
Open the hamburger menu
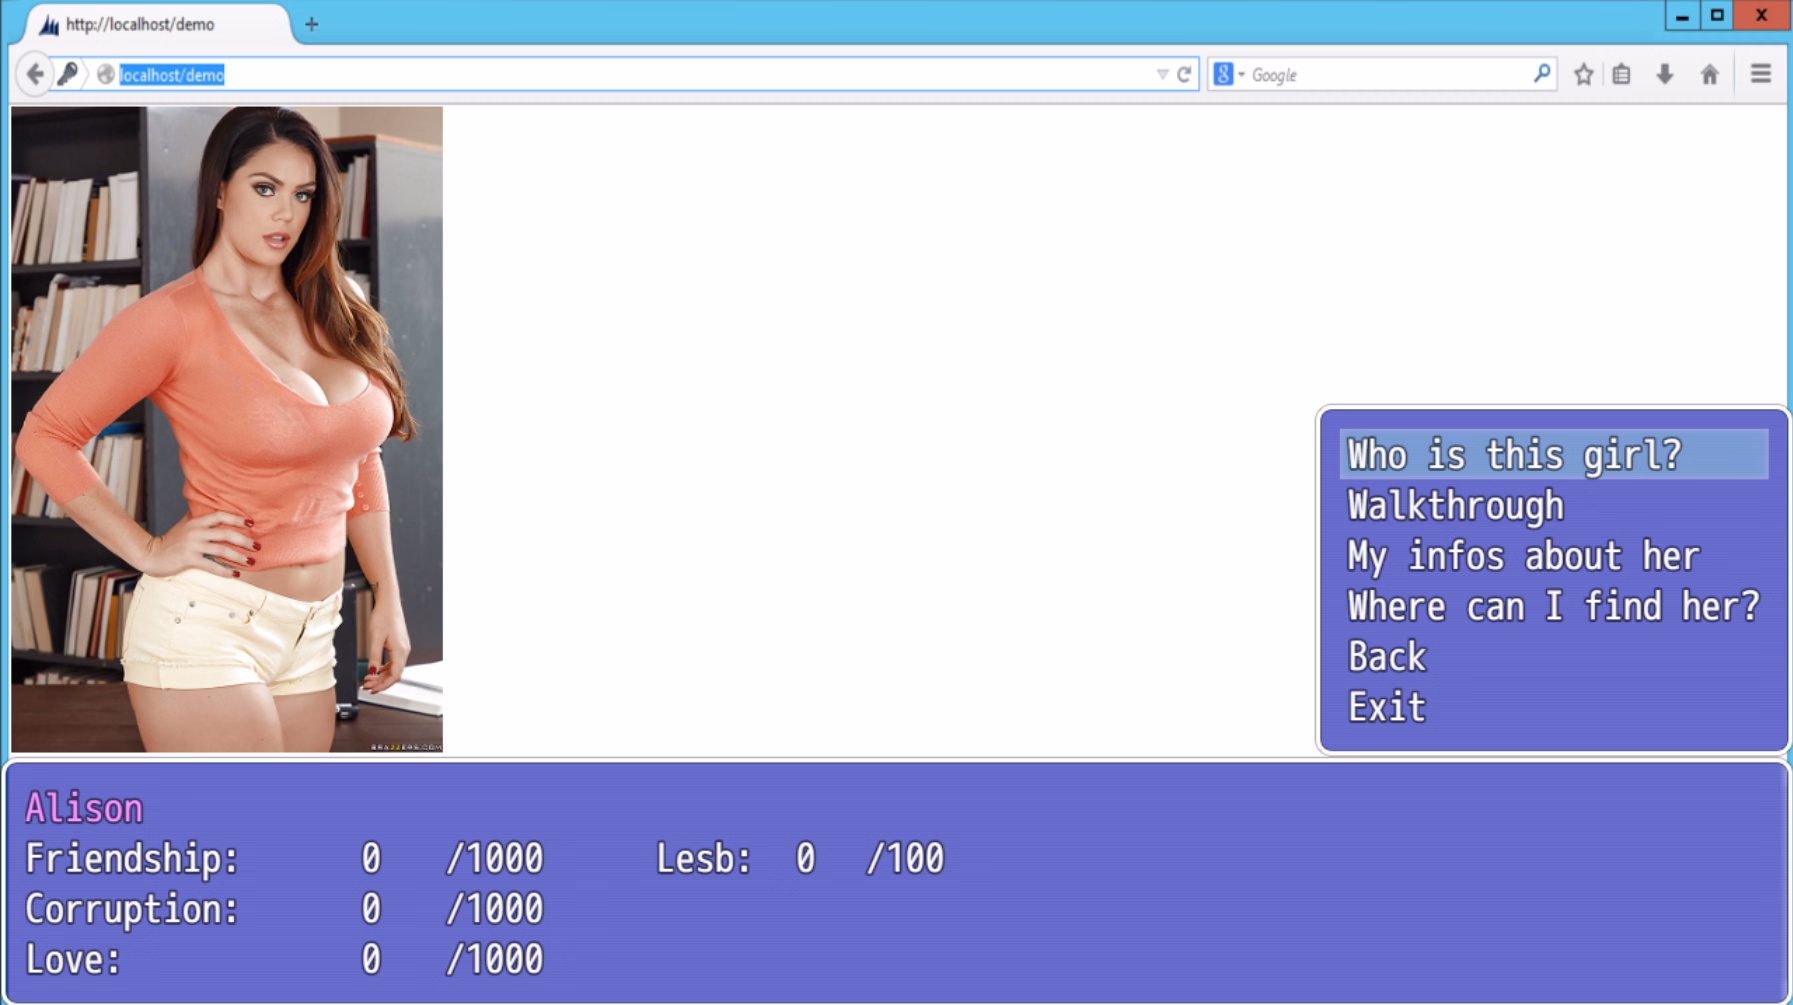coord(1760,74)
